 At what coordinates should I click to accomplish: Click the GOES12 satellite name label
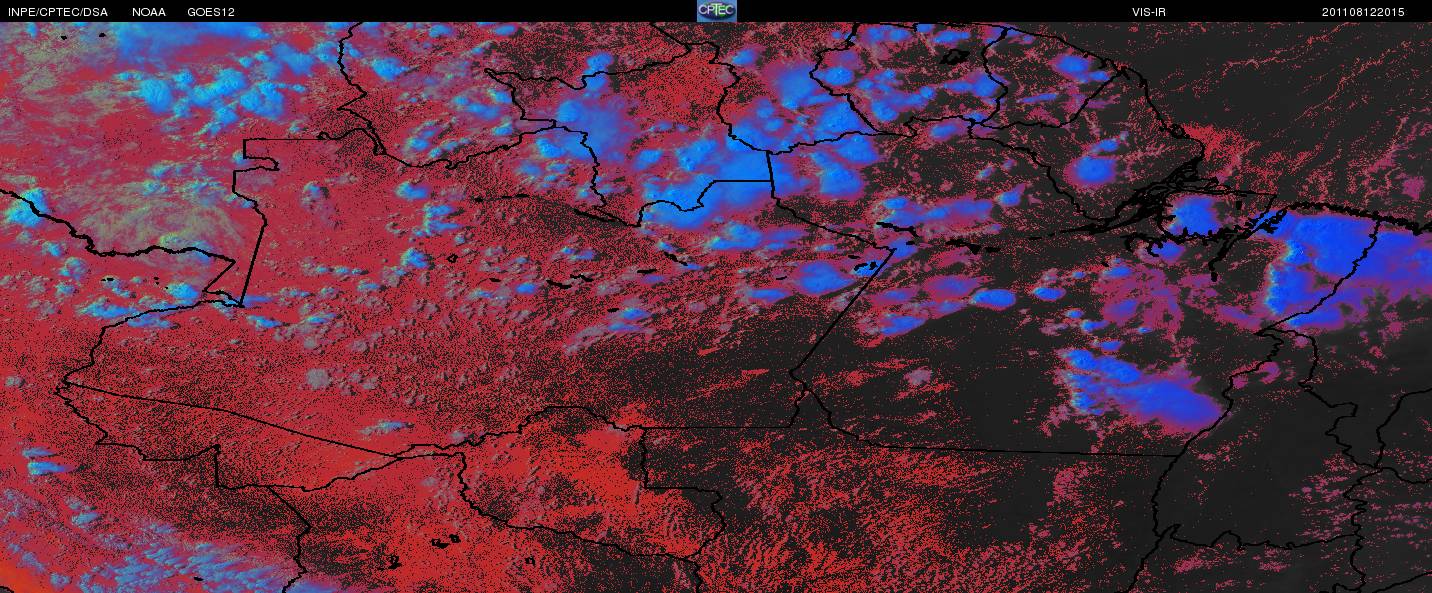(211, 12)
